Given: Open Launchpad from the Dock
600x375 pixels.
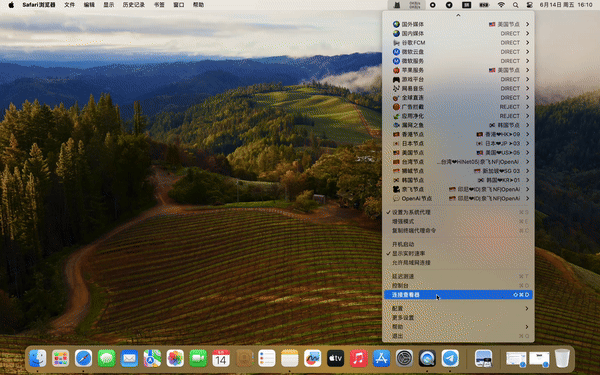Looking at the screenshot, I should 60,359.
